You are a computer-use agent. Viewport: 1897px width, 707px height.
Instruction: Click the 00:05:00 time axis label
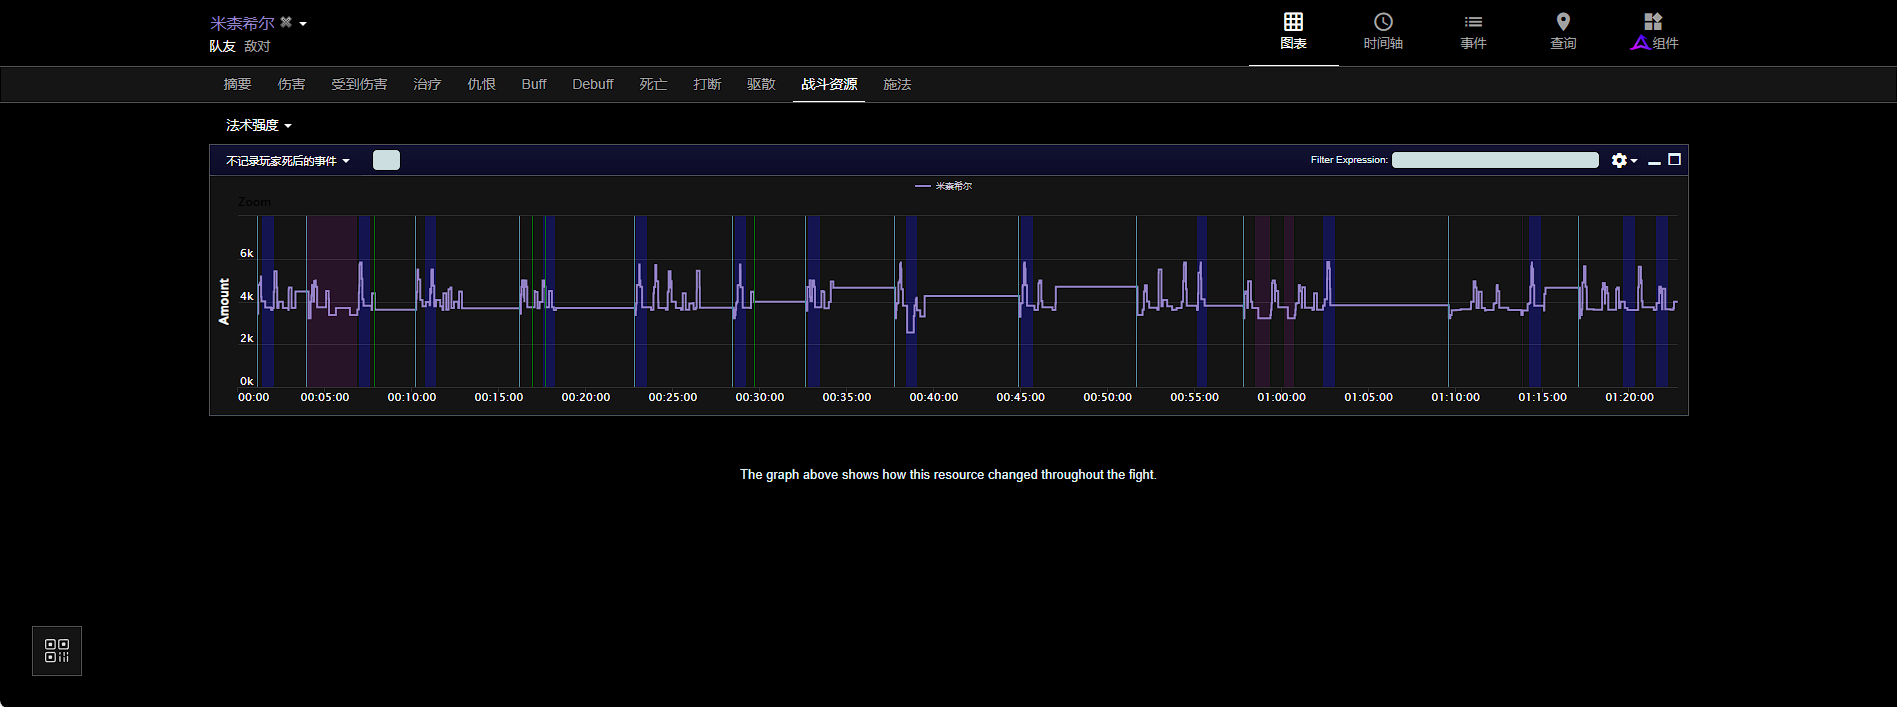(325, 397)
